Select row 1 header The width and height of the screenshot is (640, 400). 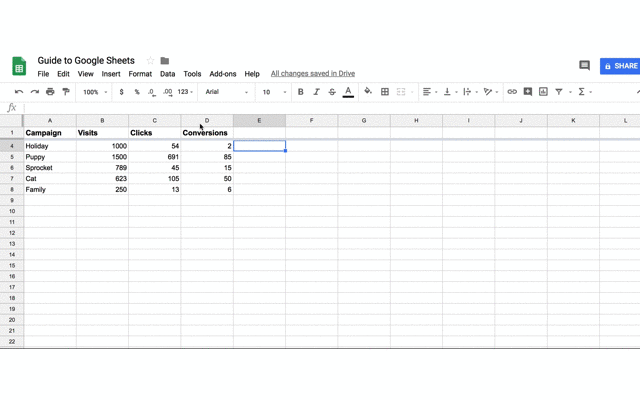(x=12, y=133)
